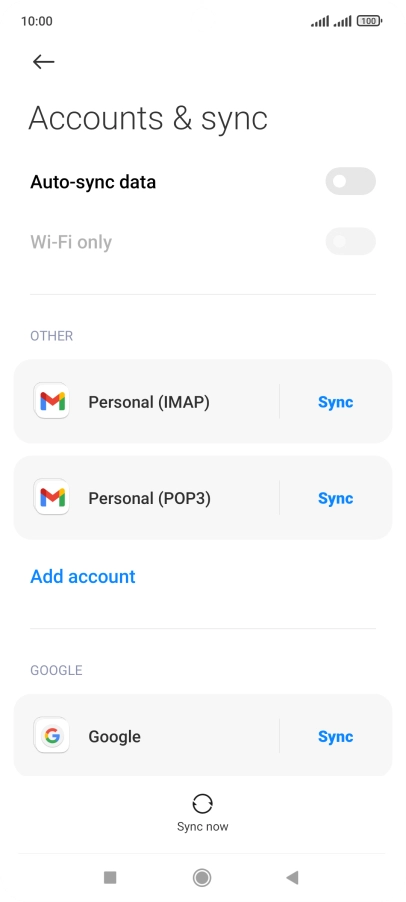Tap the back arrow icon

[43, 62]
